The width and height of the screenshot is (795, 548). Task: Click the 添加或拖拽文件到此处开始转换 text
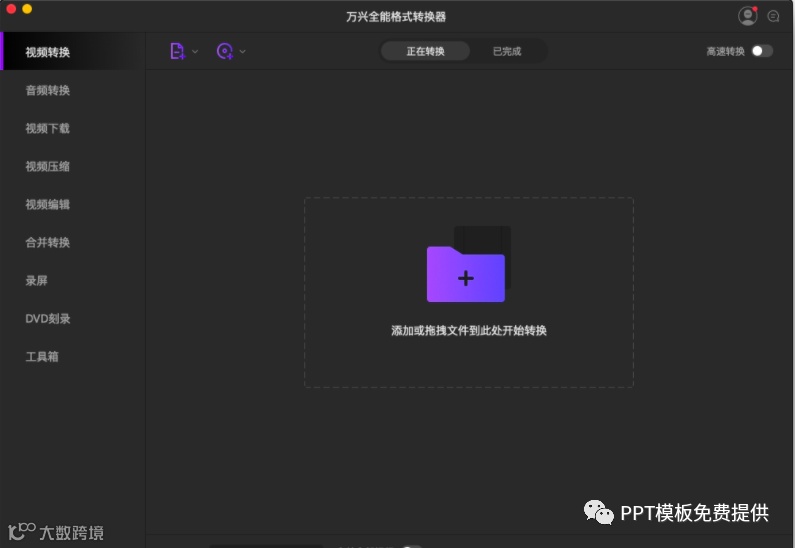(468, 331)
